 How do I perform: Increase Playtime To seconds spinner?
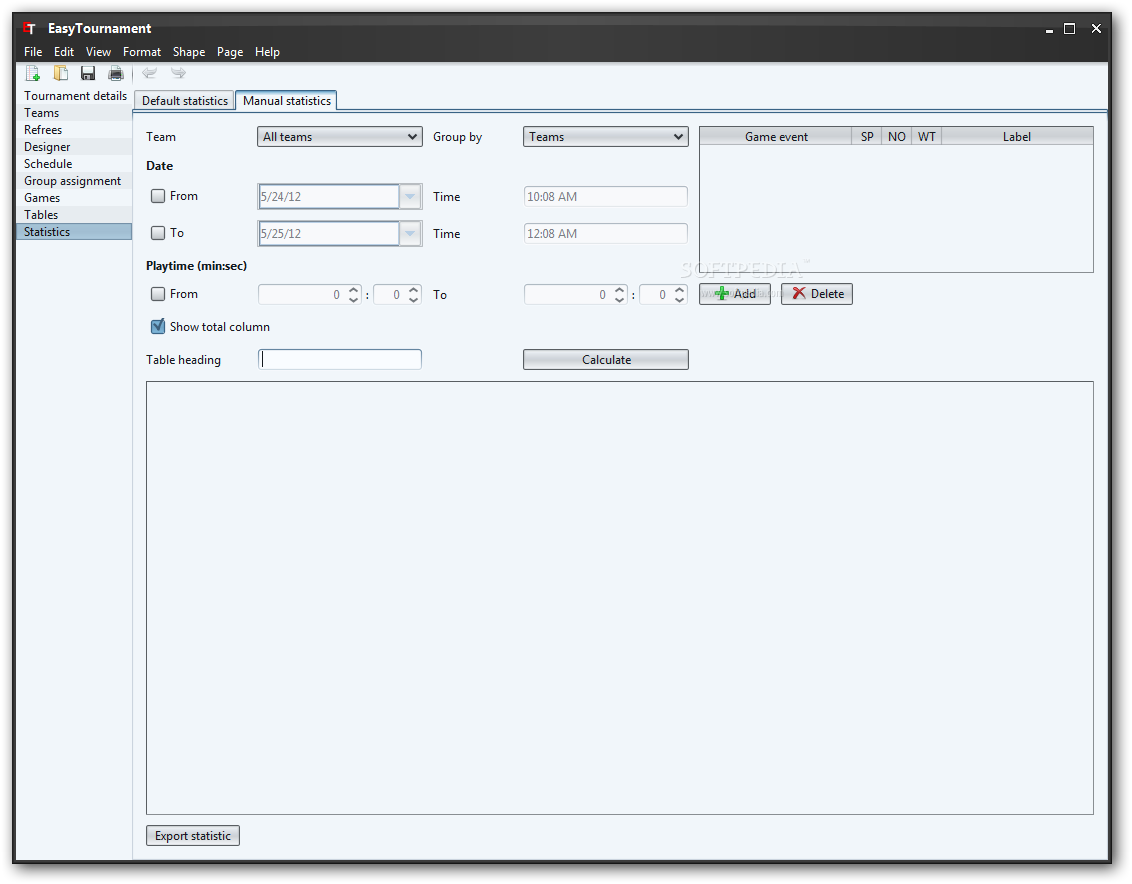679,290
